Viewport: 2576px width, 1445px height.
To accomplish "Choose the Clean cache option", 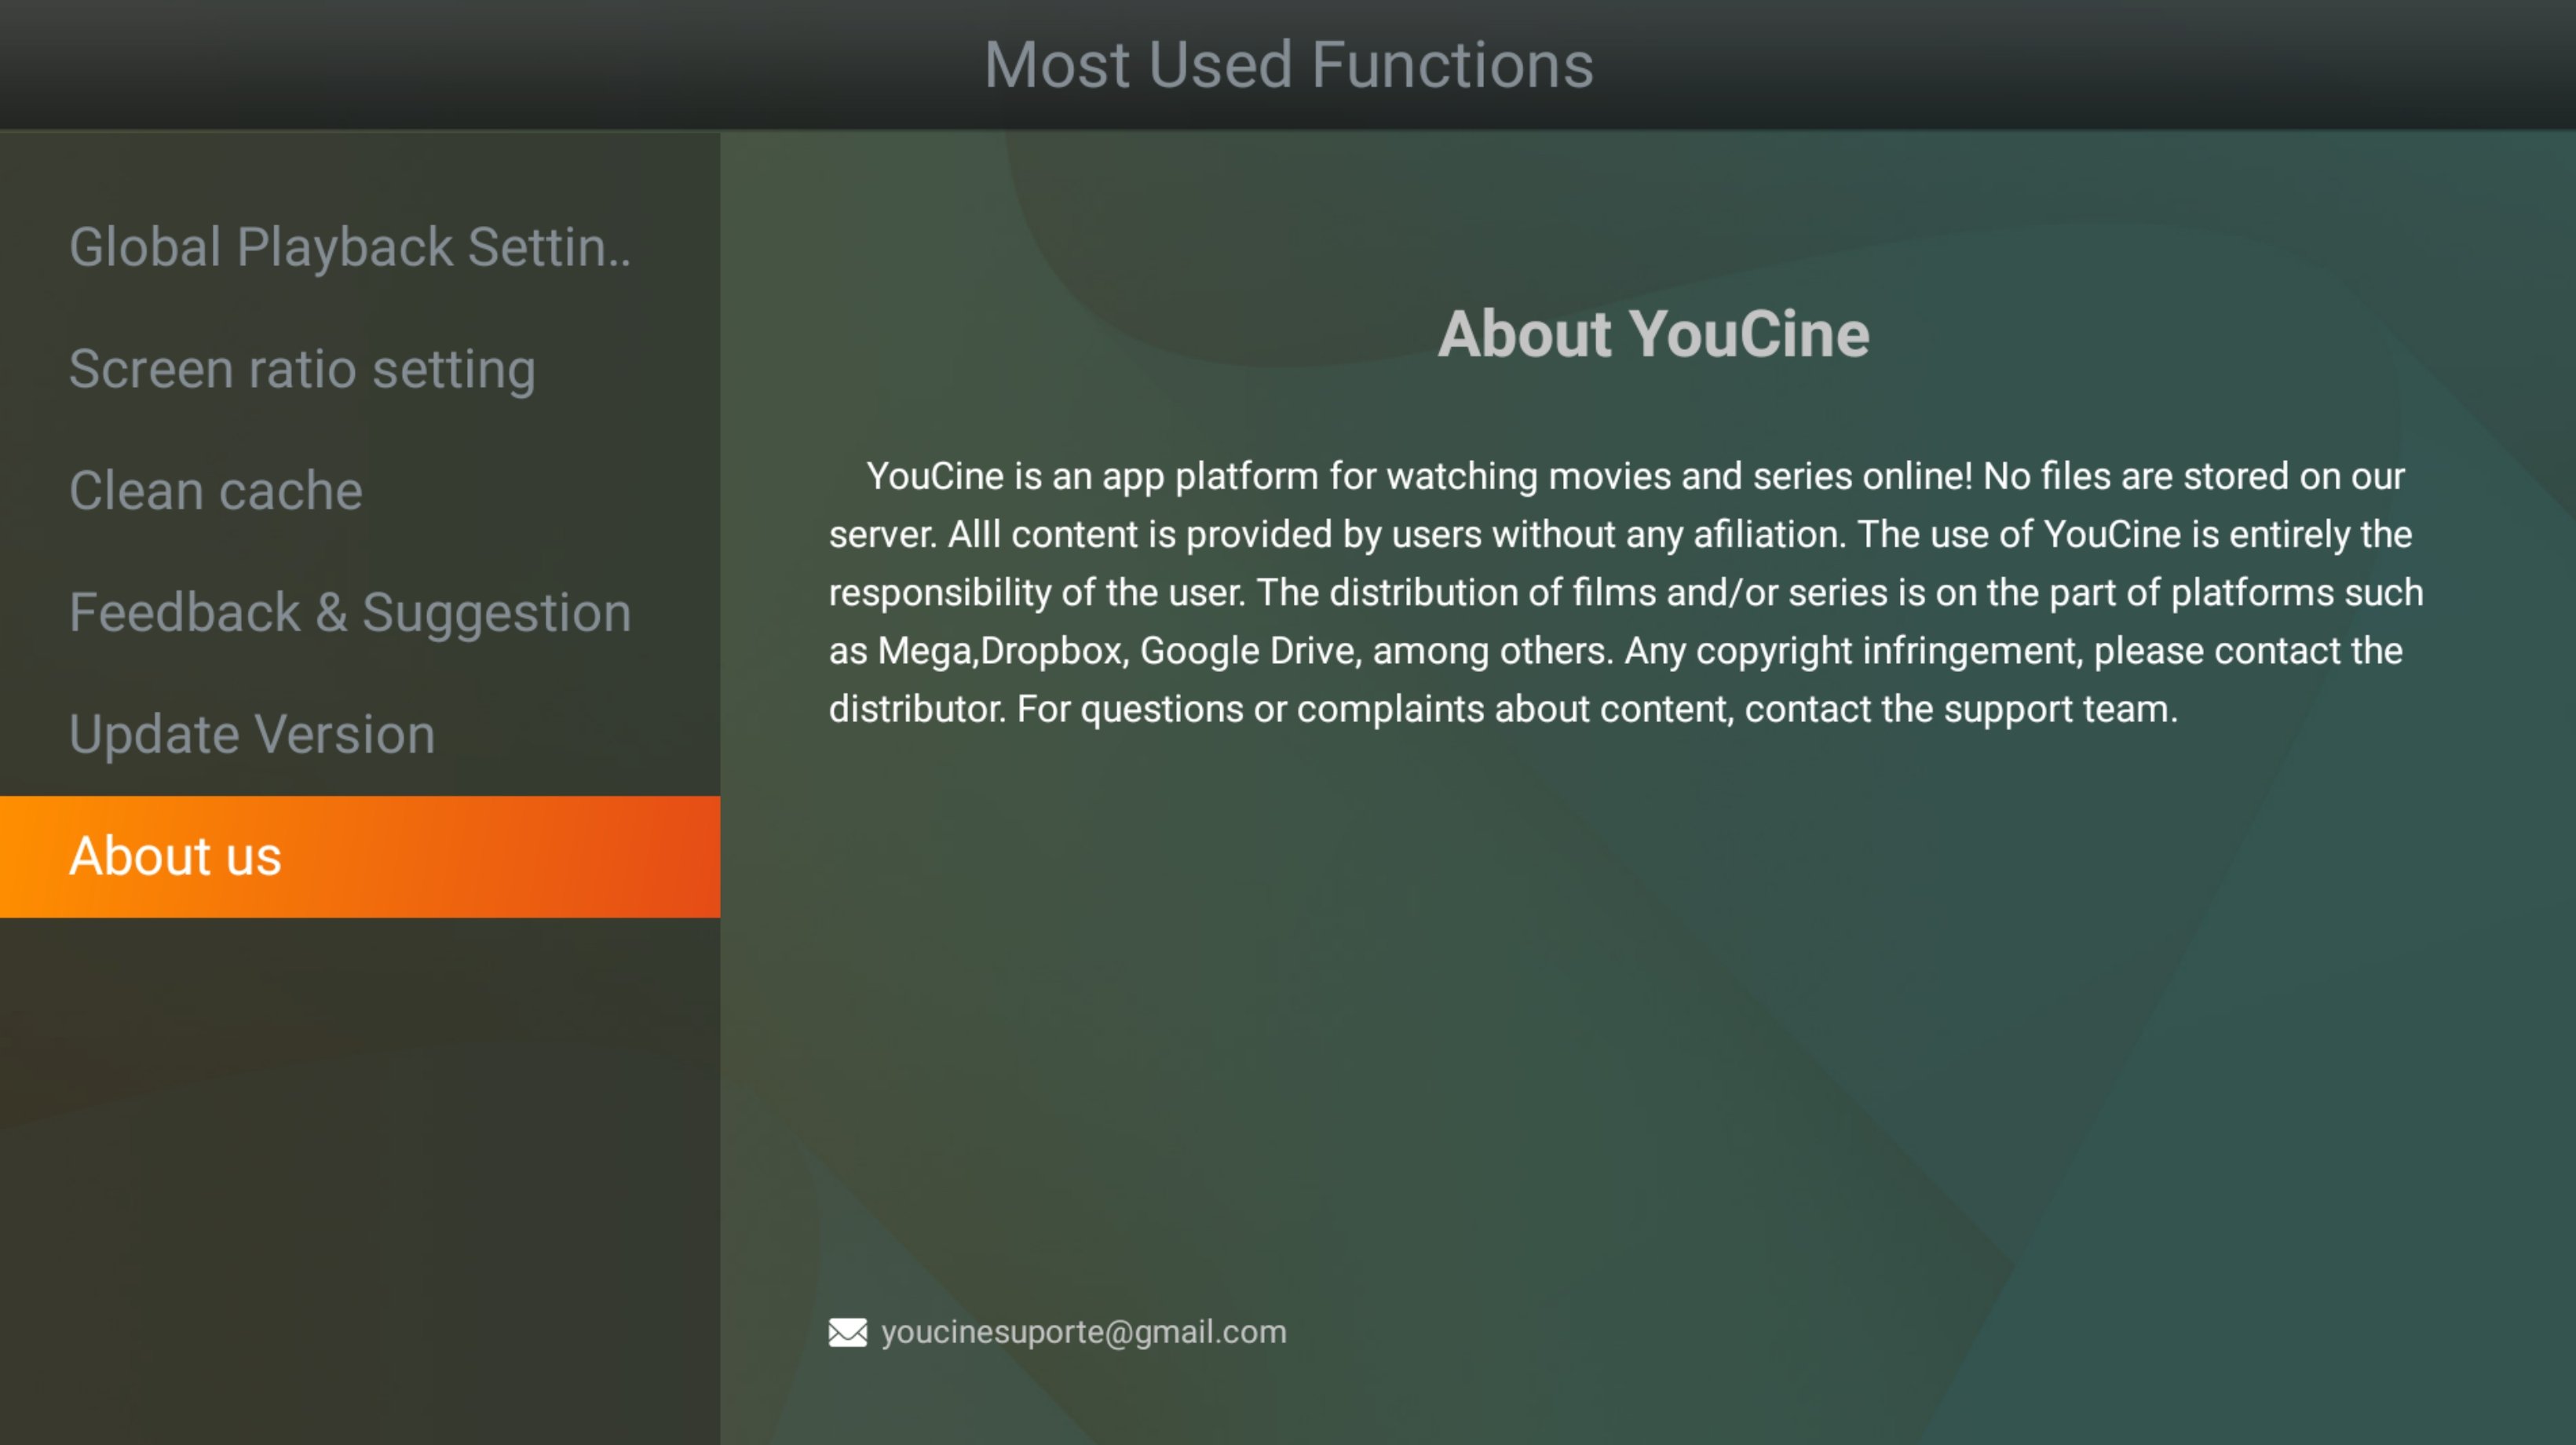I will click(x=360, y=491).
